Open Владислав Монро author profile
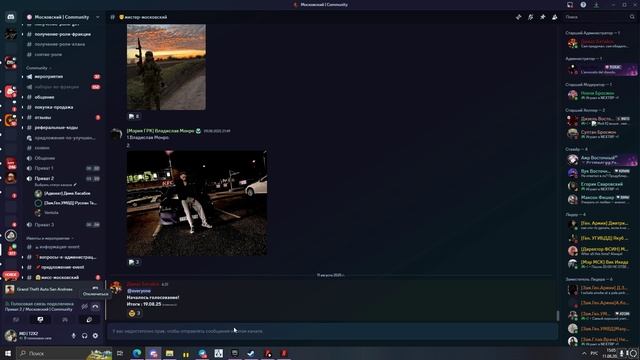 click(x=160, y=131)
